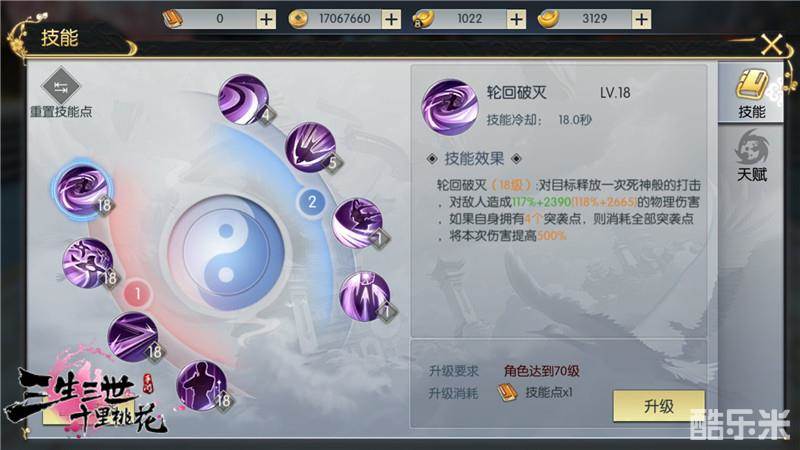Add bound ingots using plus beside 1022

516,19
